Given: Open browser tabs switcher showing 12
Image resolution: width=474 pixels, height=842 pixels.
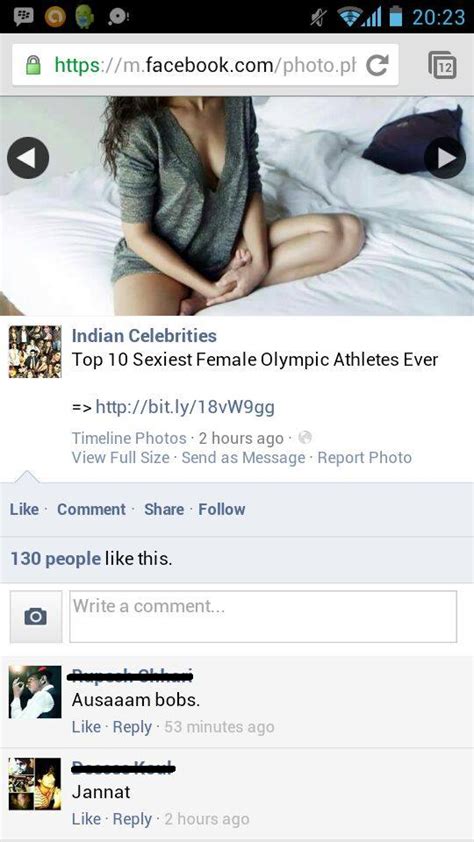Looking at the screenshot, I should coord(443,66).
